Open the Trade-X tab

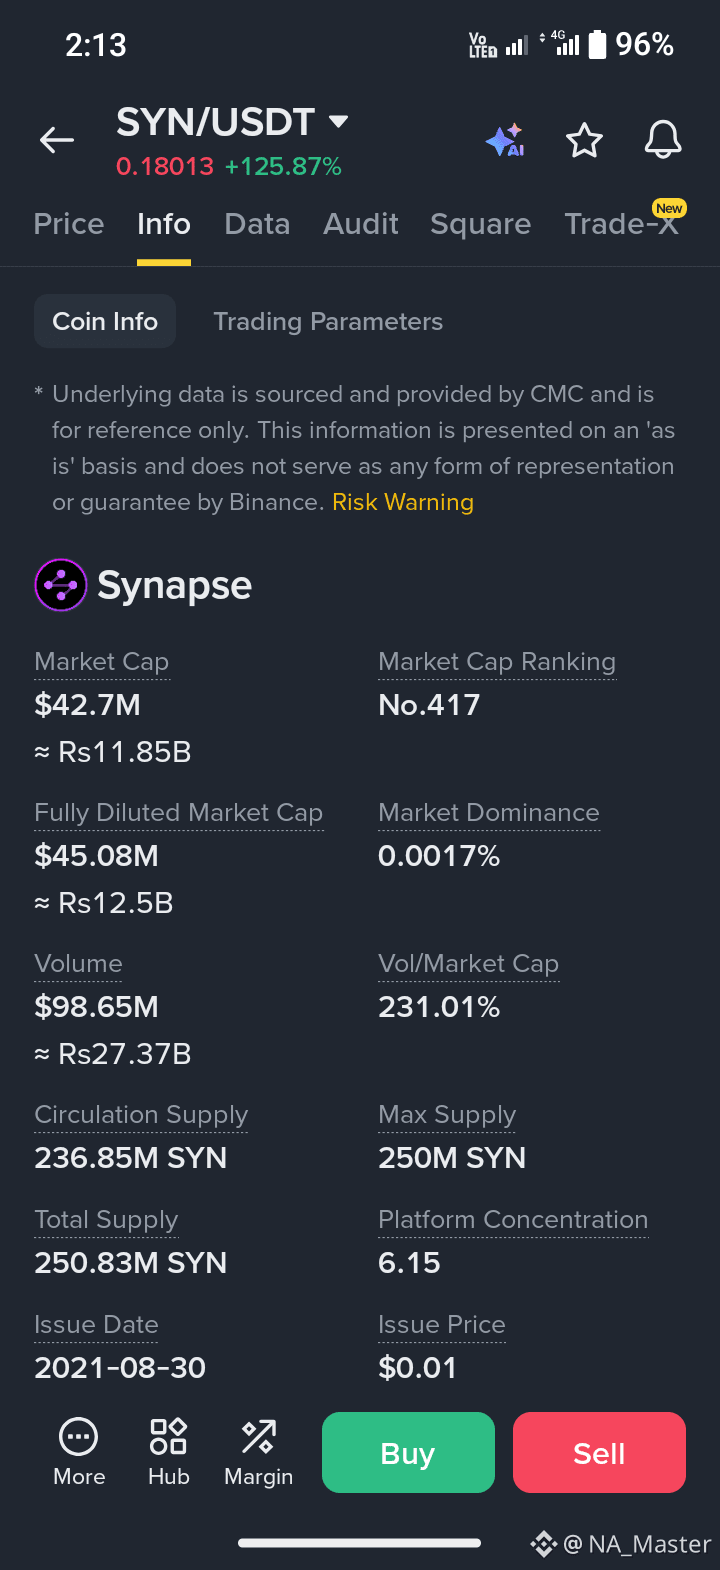622,224
